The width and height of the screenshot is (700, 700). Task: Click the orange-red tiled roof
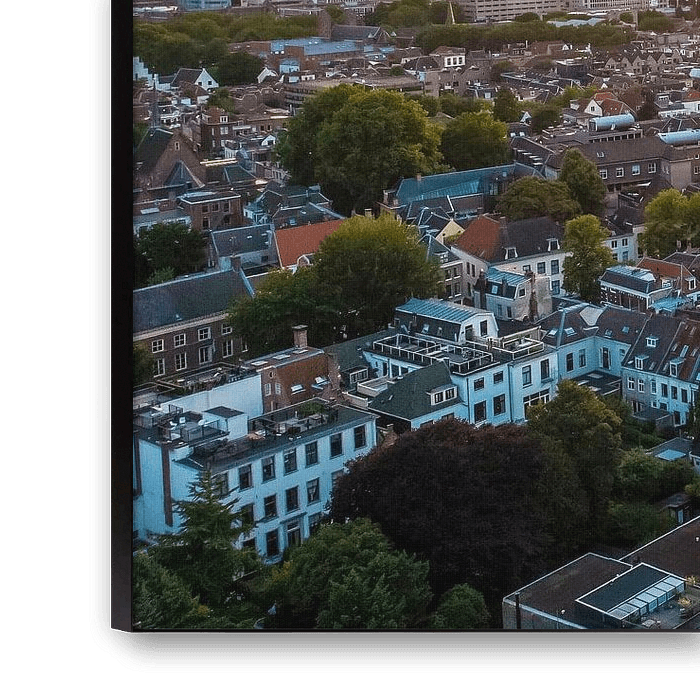303,240
